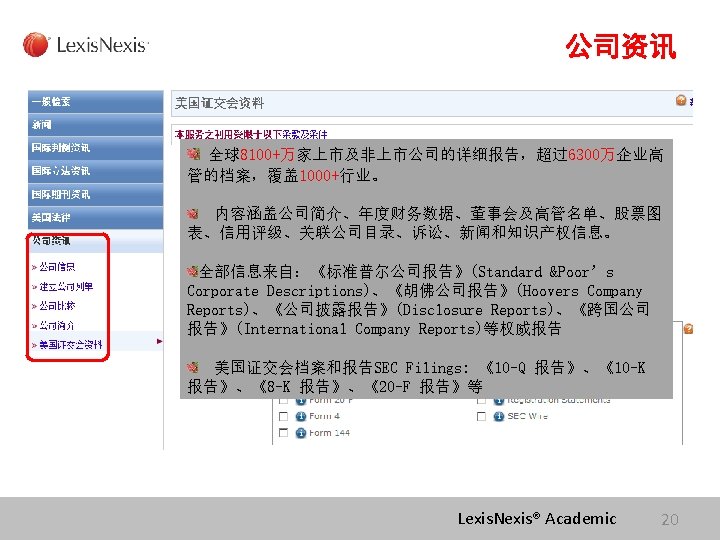Open the 新闻 sidebar section
This screenshot has width=720, height=540.
(96, 125)
